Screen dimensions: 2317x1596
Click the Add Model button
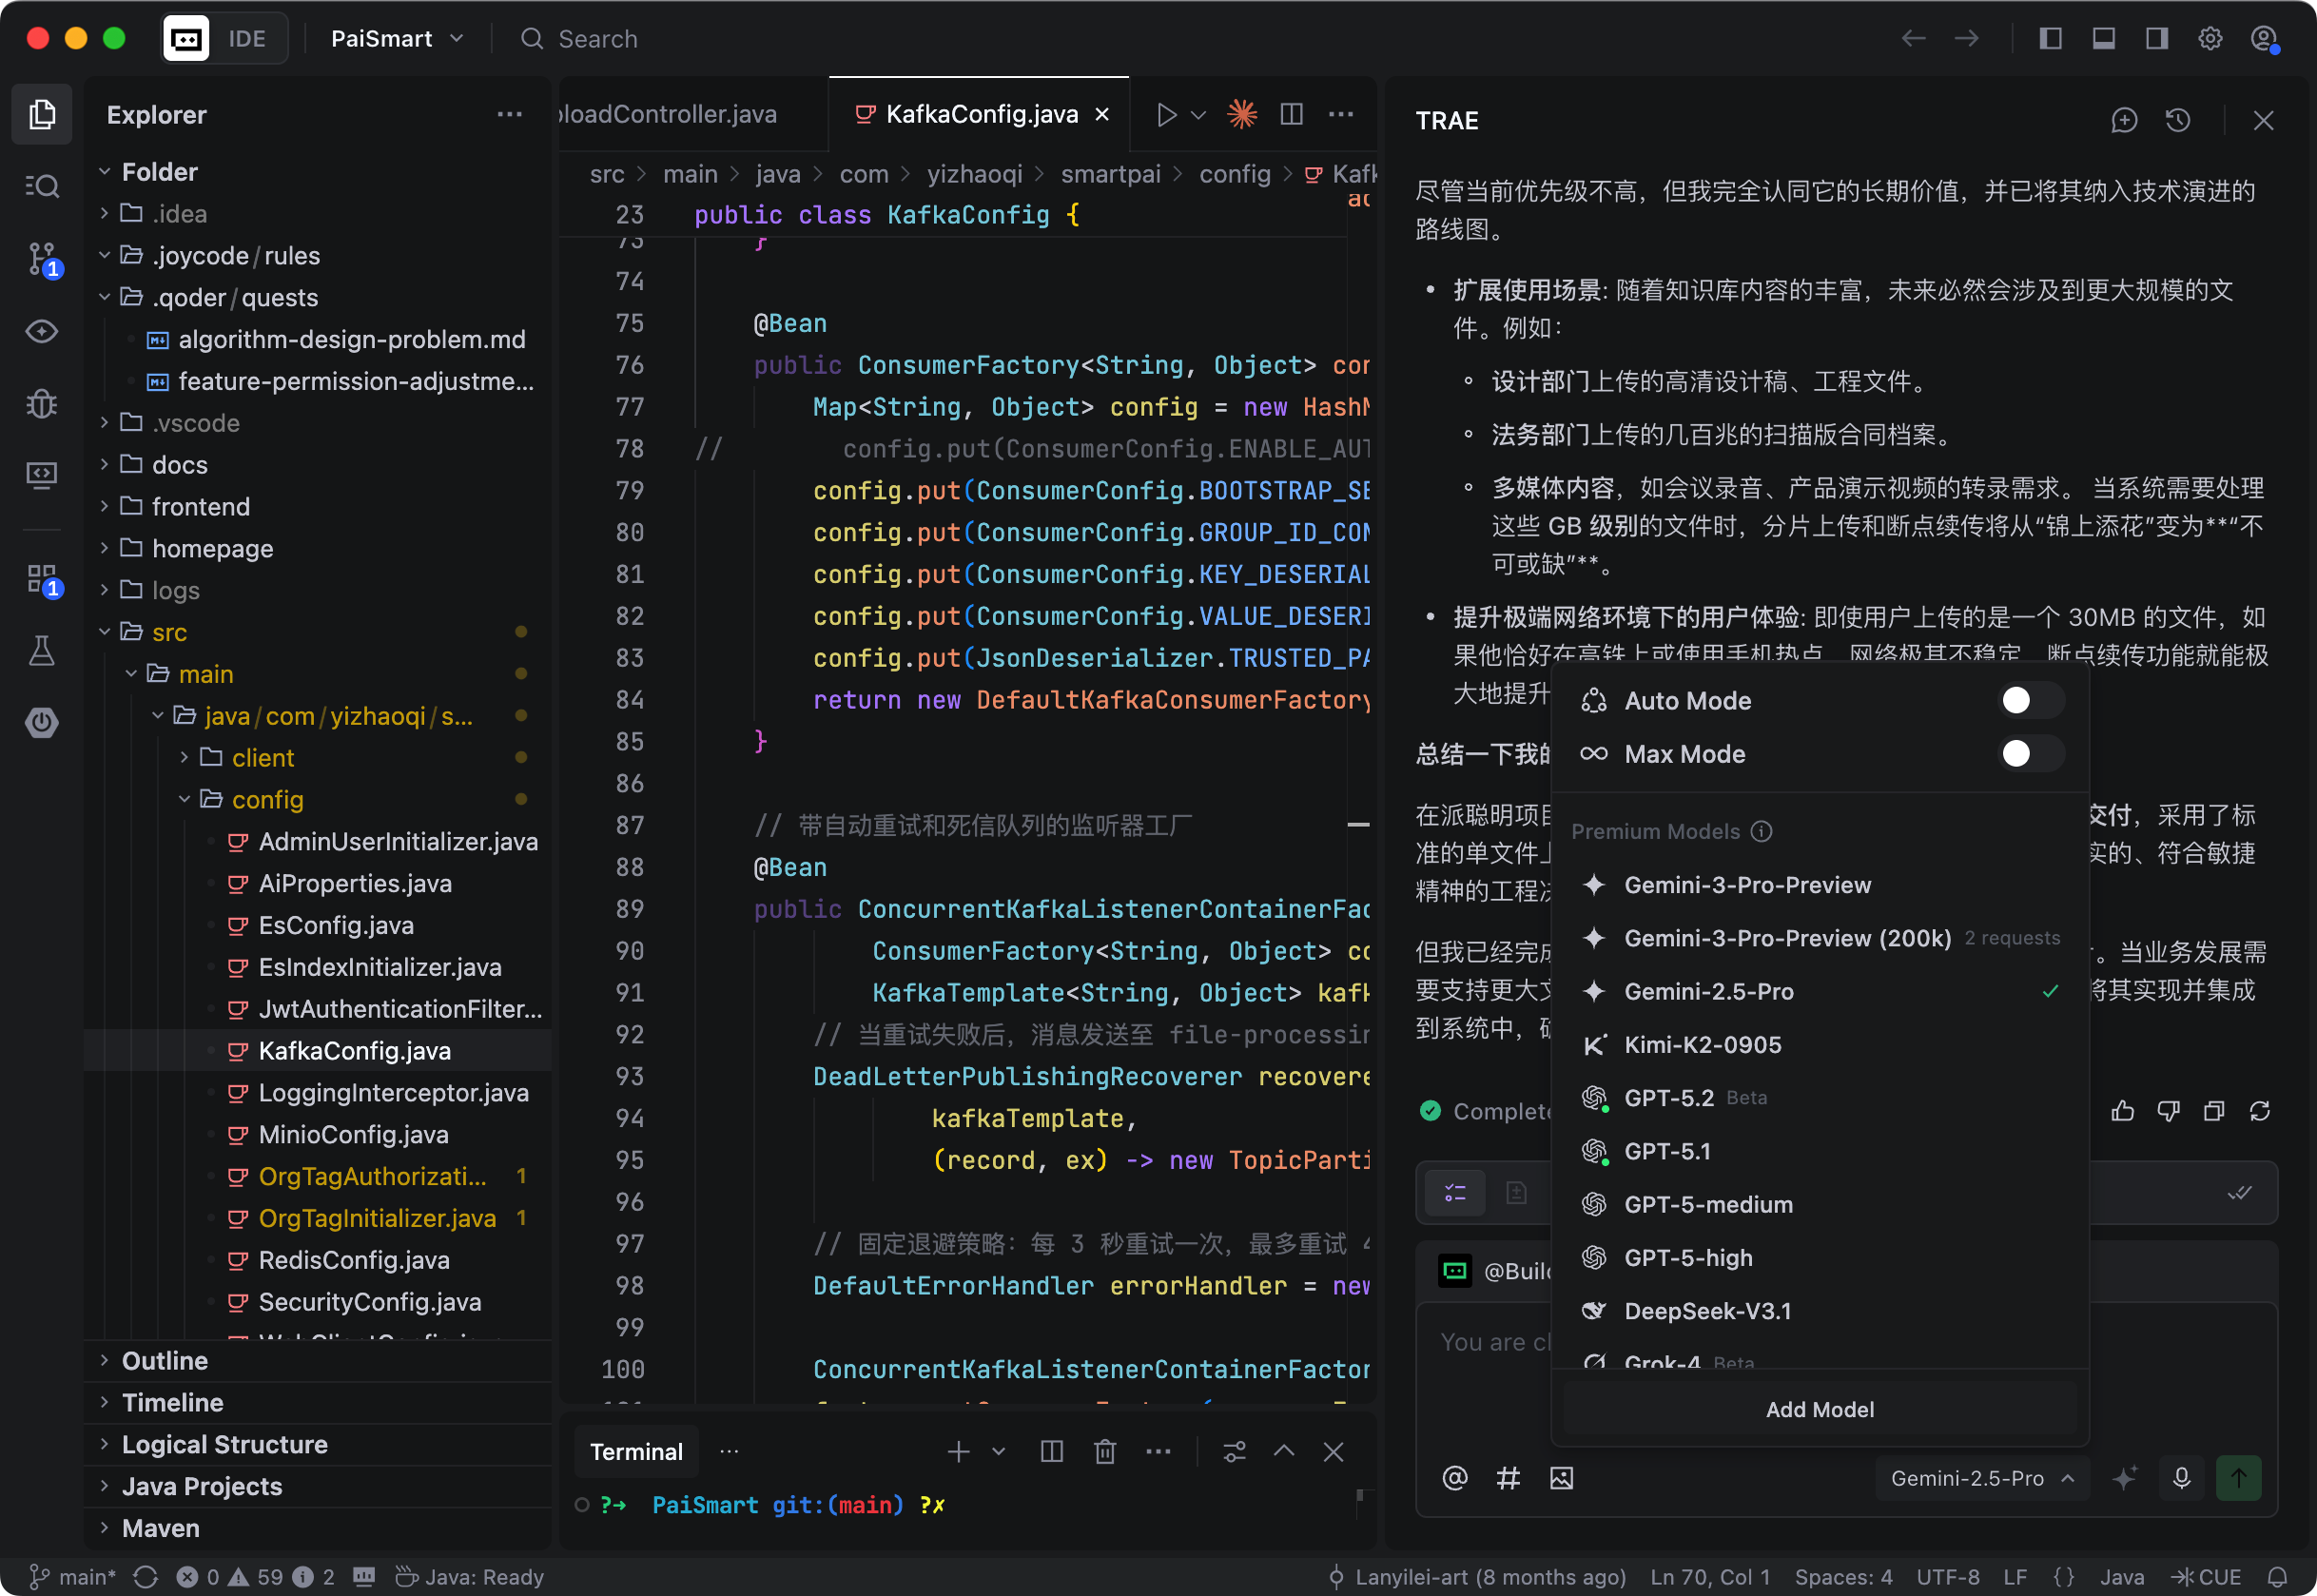pos(1819,1409)
